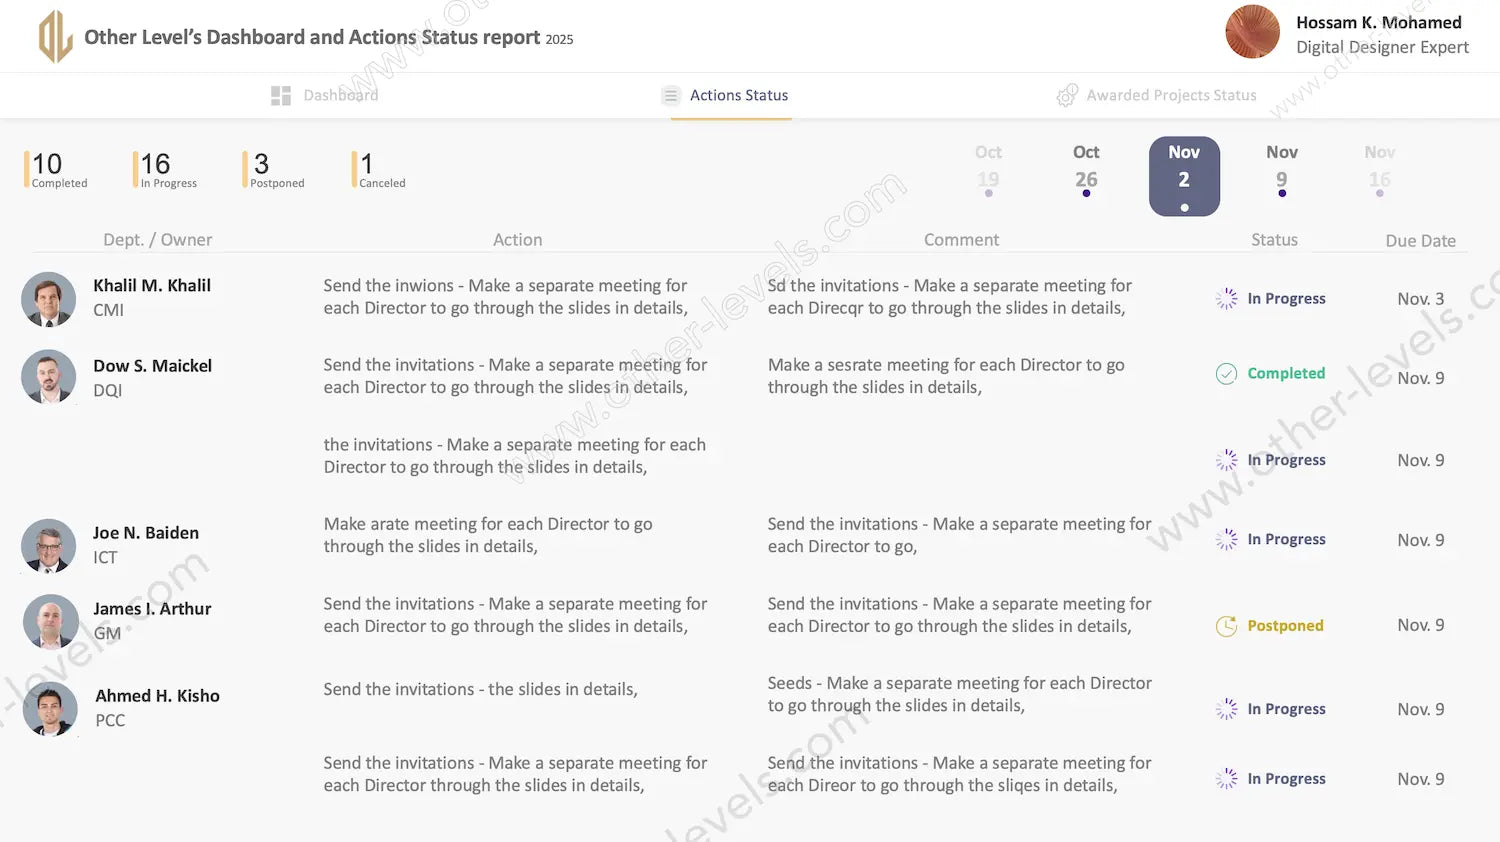Click In Progress spinner icon for Khalil M. Khalil
Viewport: 1500px width, 842px height.
tap(1226, 299)
